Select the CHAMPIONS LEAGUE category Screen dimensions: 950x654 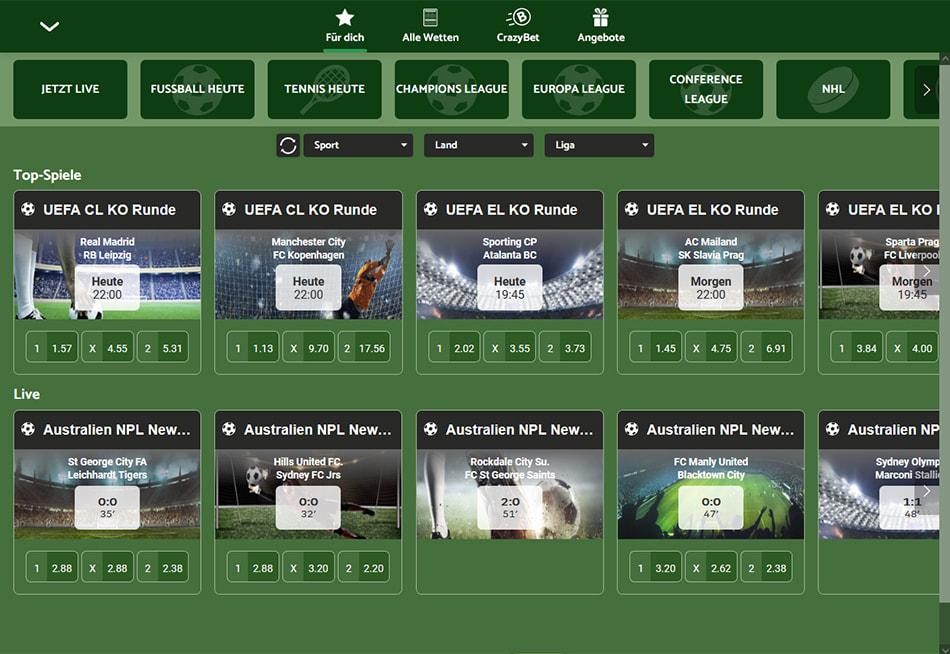point(451,89)
